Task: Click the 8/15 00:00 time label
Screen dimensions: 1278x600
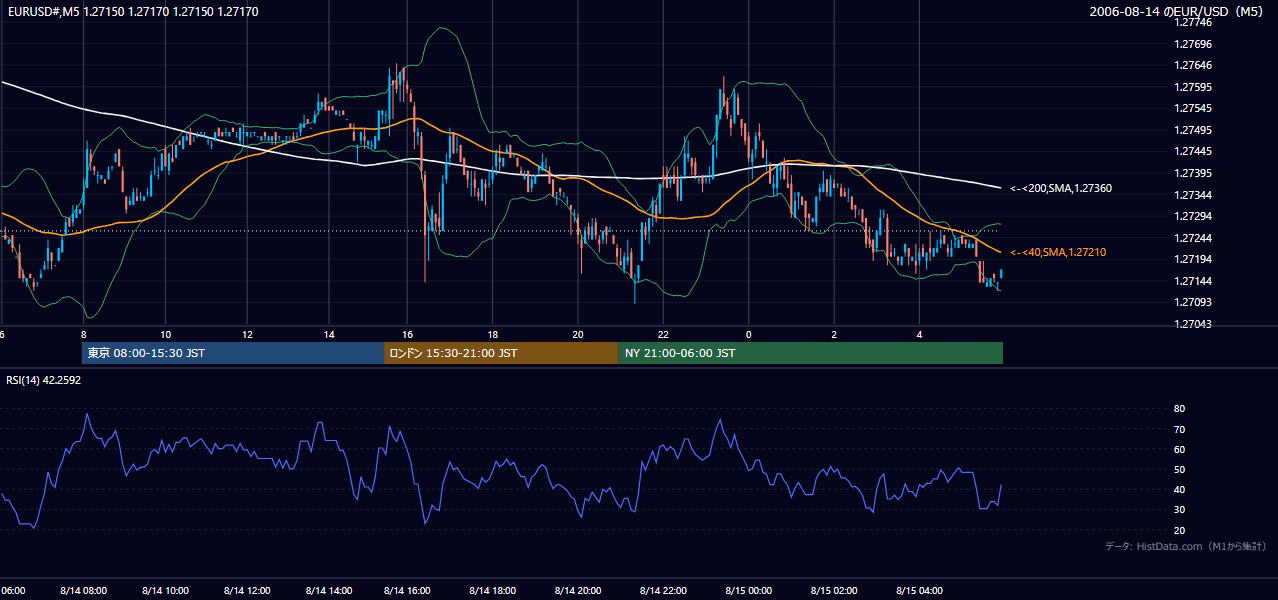Action: coord(749,591)
